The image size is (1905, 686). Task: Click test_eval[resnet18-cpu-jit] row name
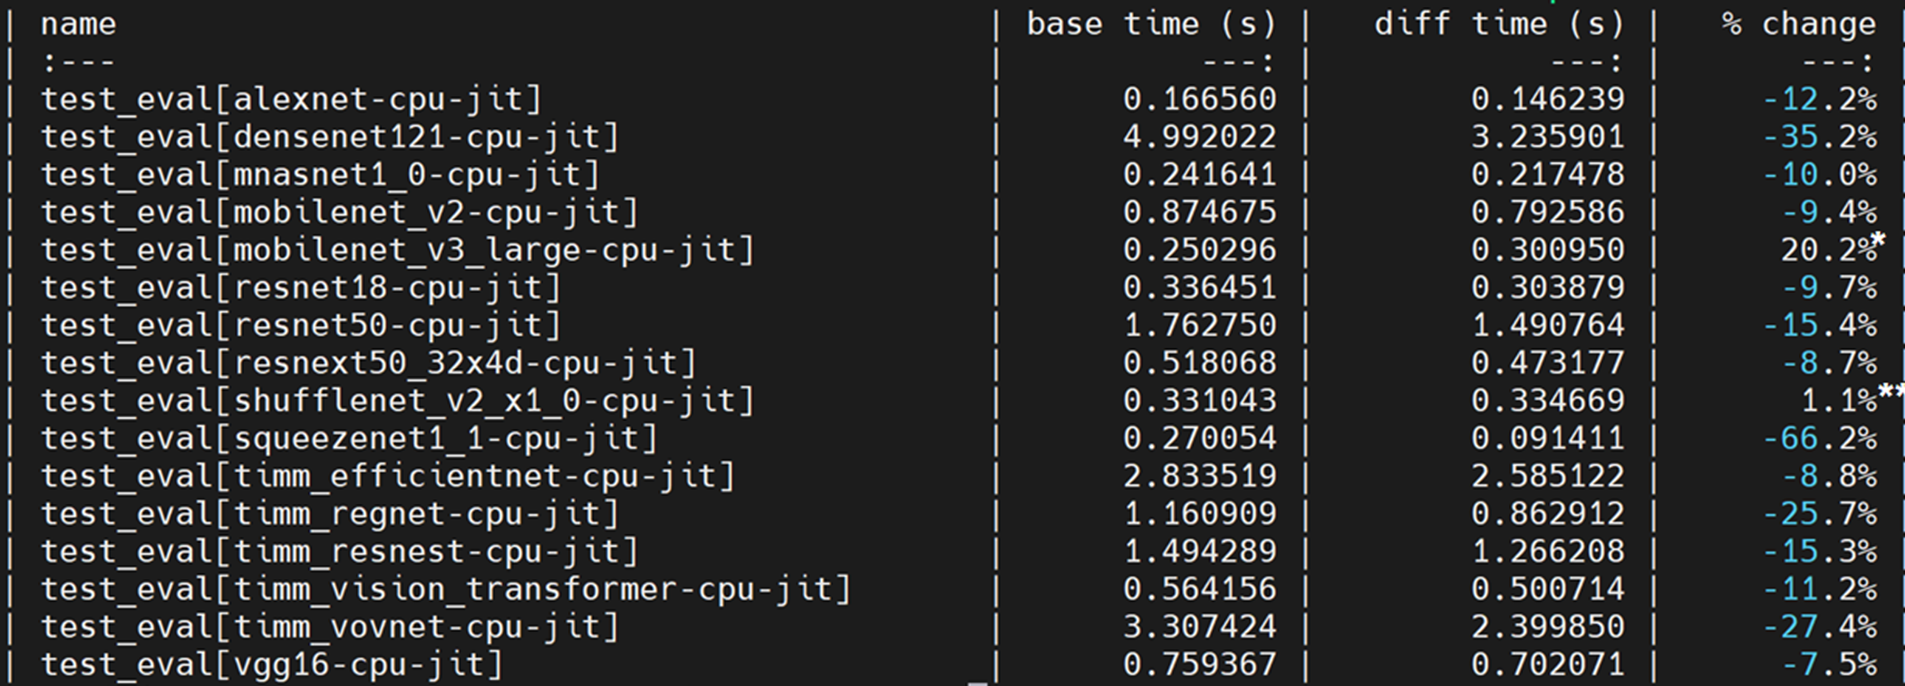point(301,288)
